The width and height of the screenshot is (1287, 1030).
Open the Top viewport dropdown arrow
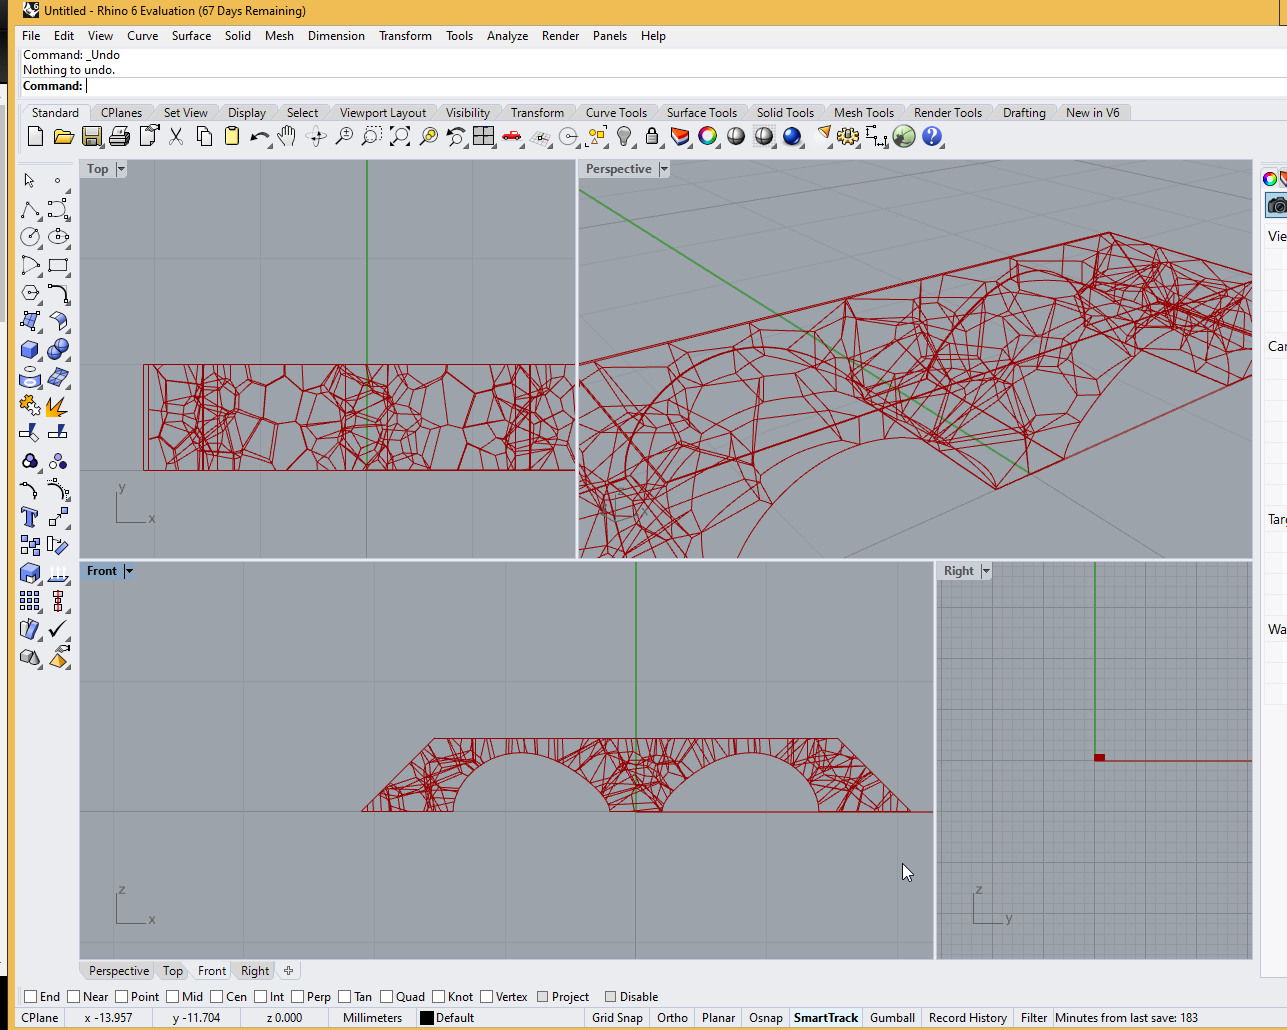pos(121,169)
